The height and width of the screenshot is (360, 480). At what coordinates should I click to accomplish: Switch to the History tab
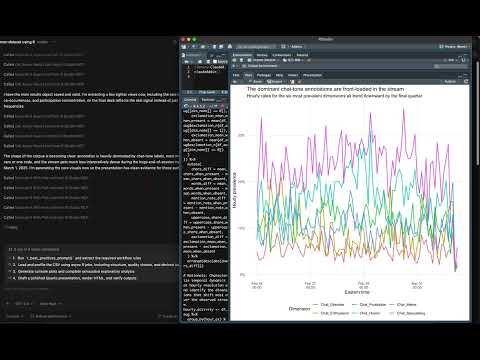tap(262, 55)
